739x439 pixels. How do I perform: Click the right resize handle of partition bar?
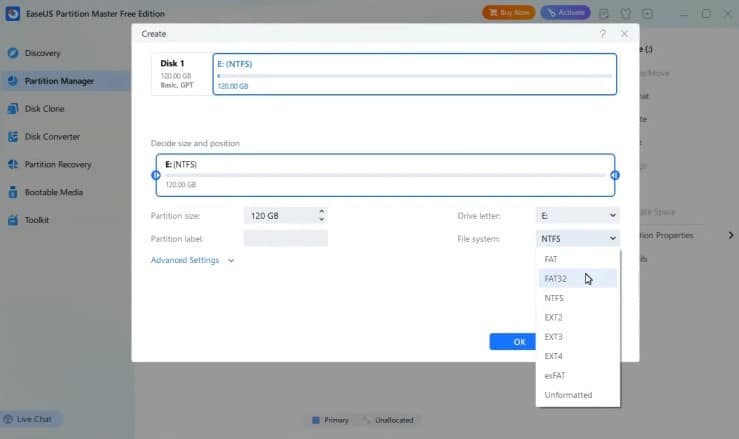pos(615,175)
